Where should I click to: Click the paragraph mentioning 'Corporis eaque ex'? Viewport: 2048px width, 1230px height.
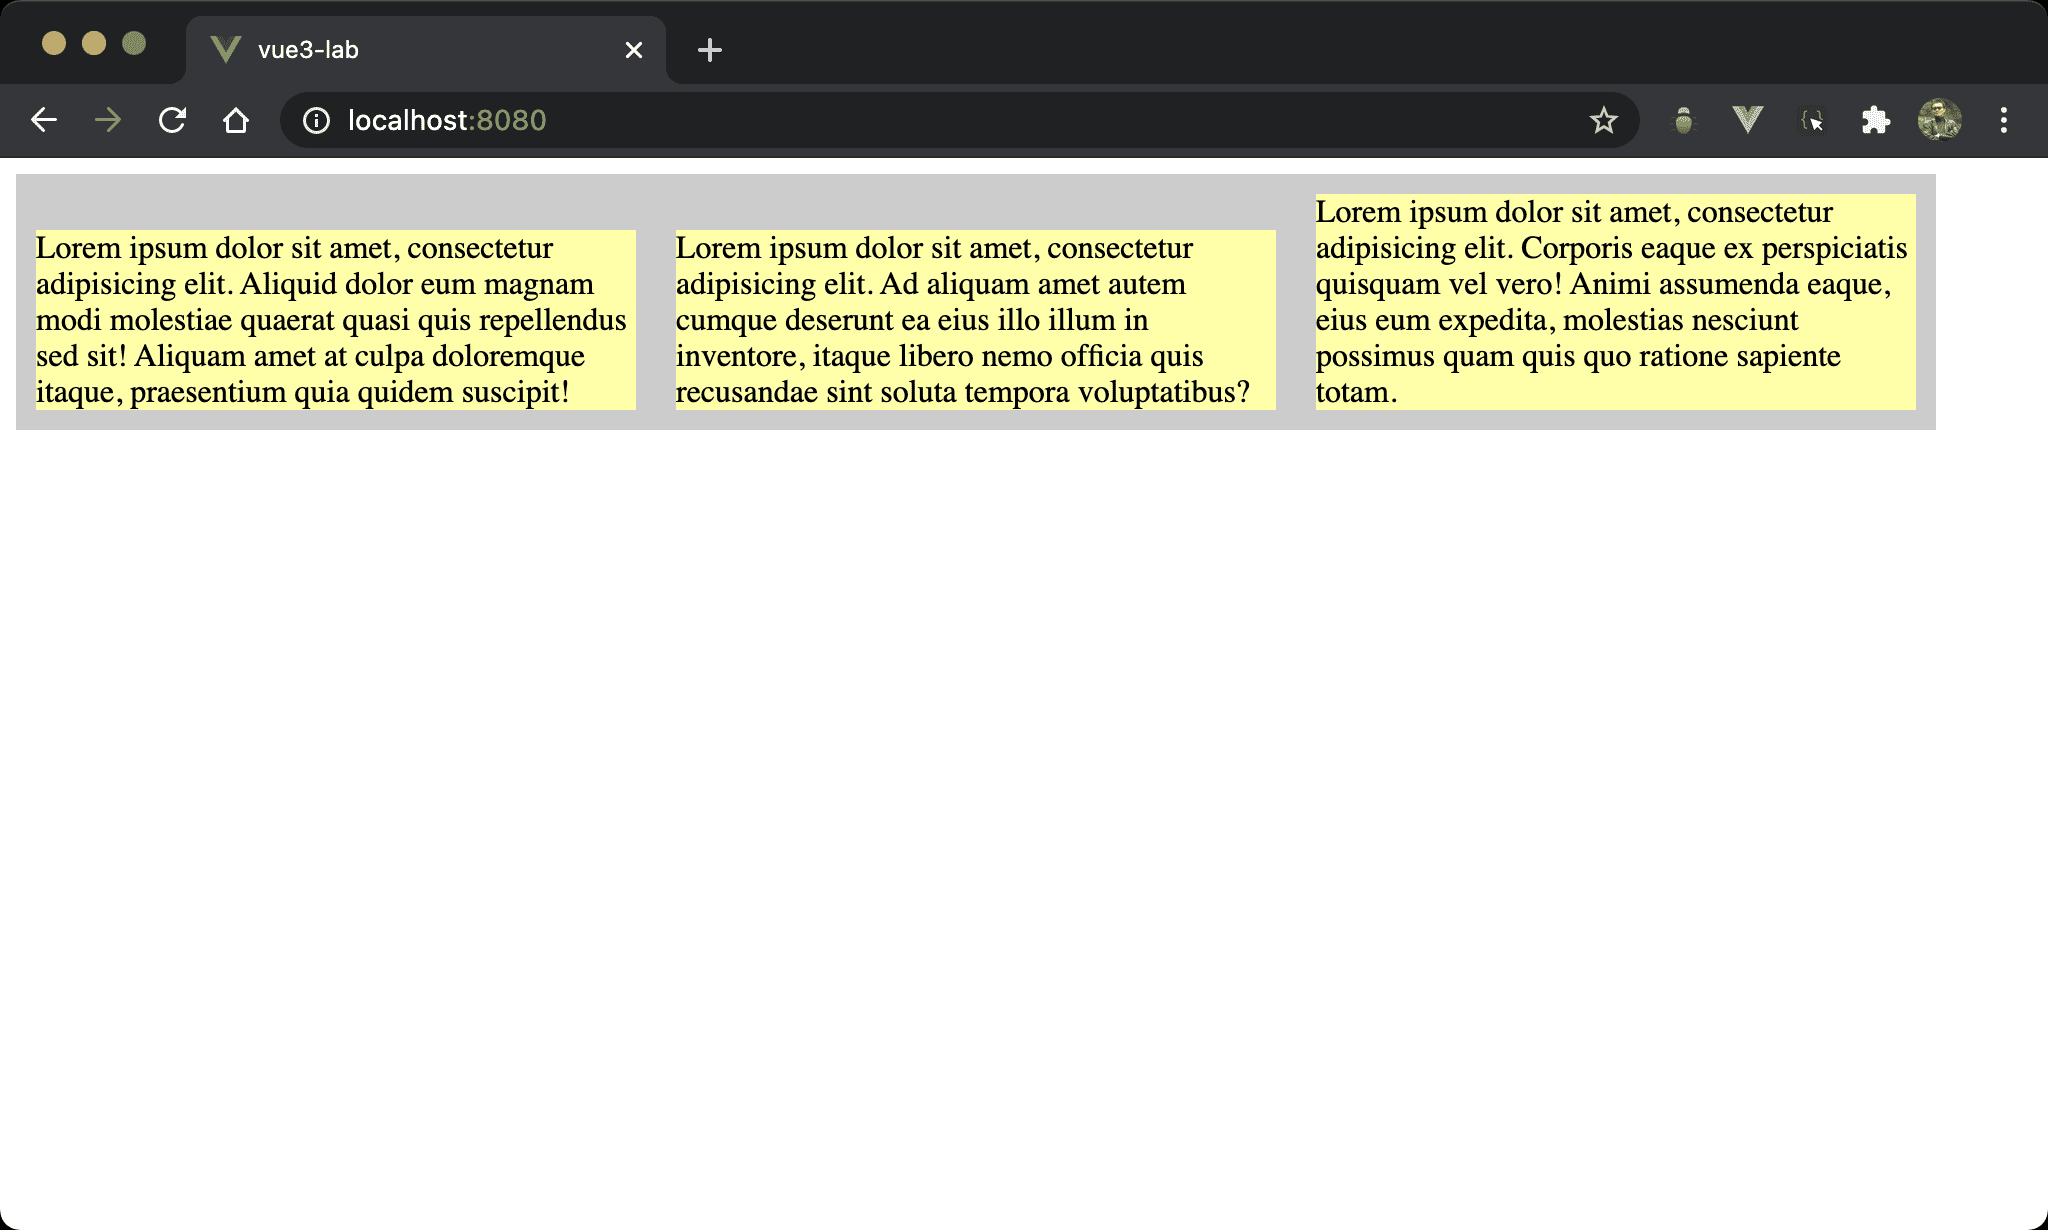(x=1615, y=302)
